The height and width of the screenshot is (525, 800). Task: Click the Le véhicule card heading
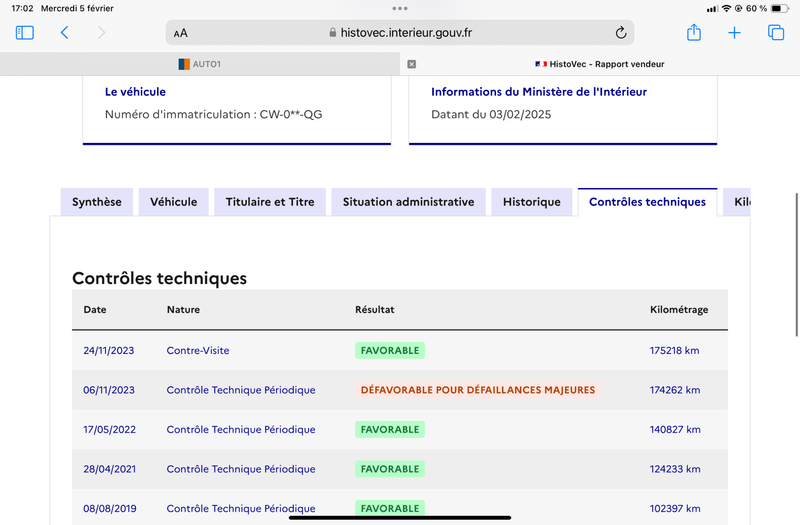coord(135,92)
